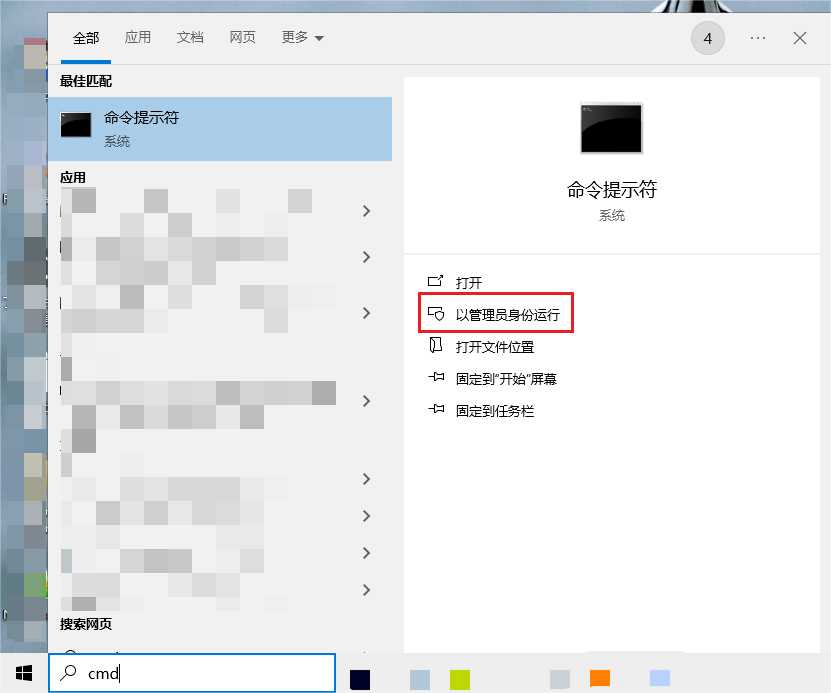This screenshot has width=831, height=693.
Task: Switch to the 应用 tab
Action: 138,37
